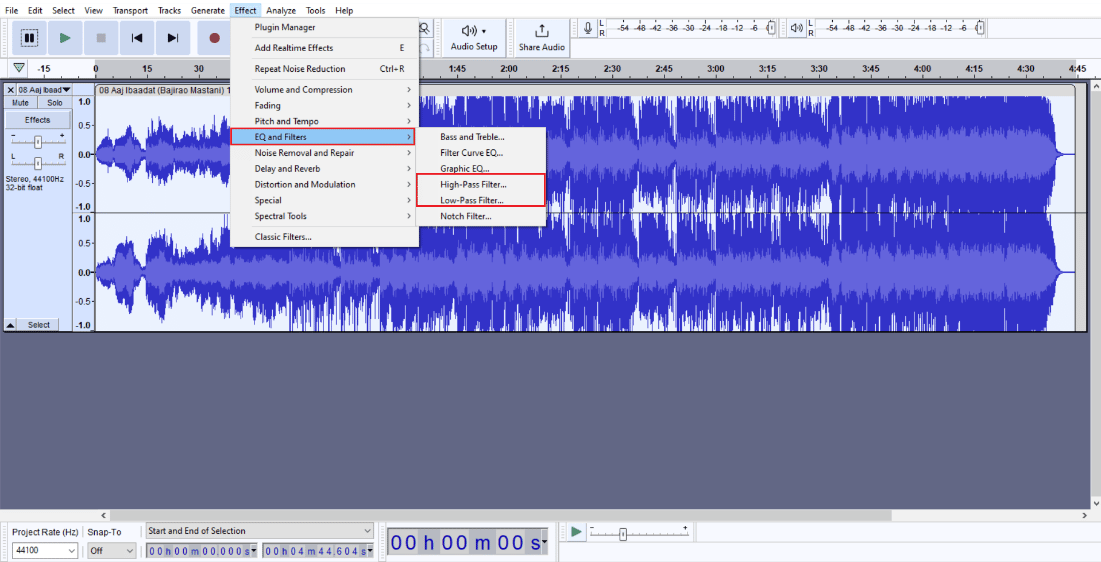Image resolution: width=1101 pixels, height=562 pixels.
Task: Expand the Special submenu
Action: pos(324,200)
